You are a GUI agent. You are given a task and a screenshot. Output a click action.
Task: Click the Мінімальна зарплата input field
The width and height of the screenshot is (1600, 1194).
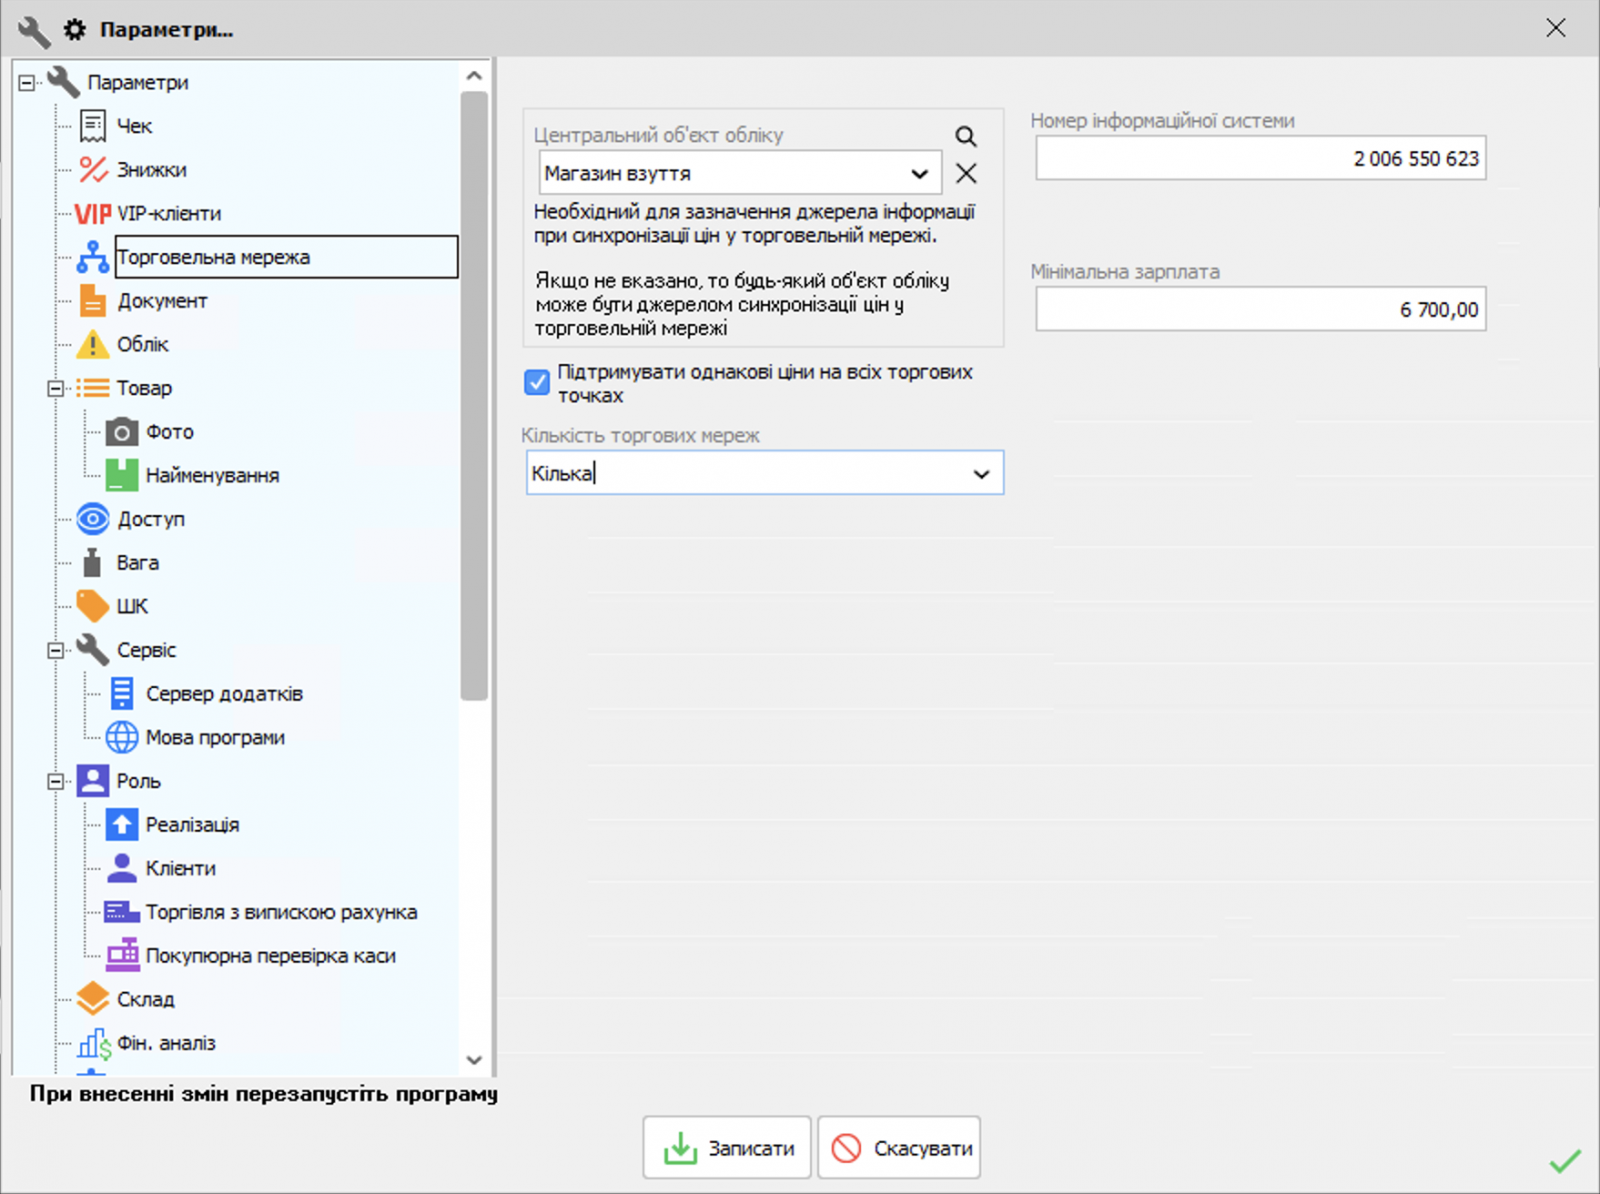point(1260,310)
